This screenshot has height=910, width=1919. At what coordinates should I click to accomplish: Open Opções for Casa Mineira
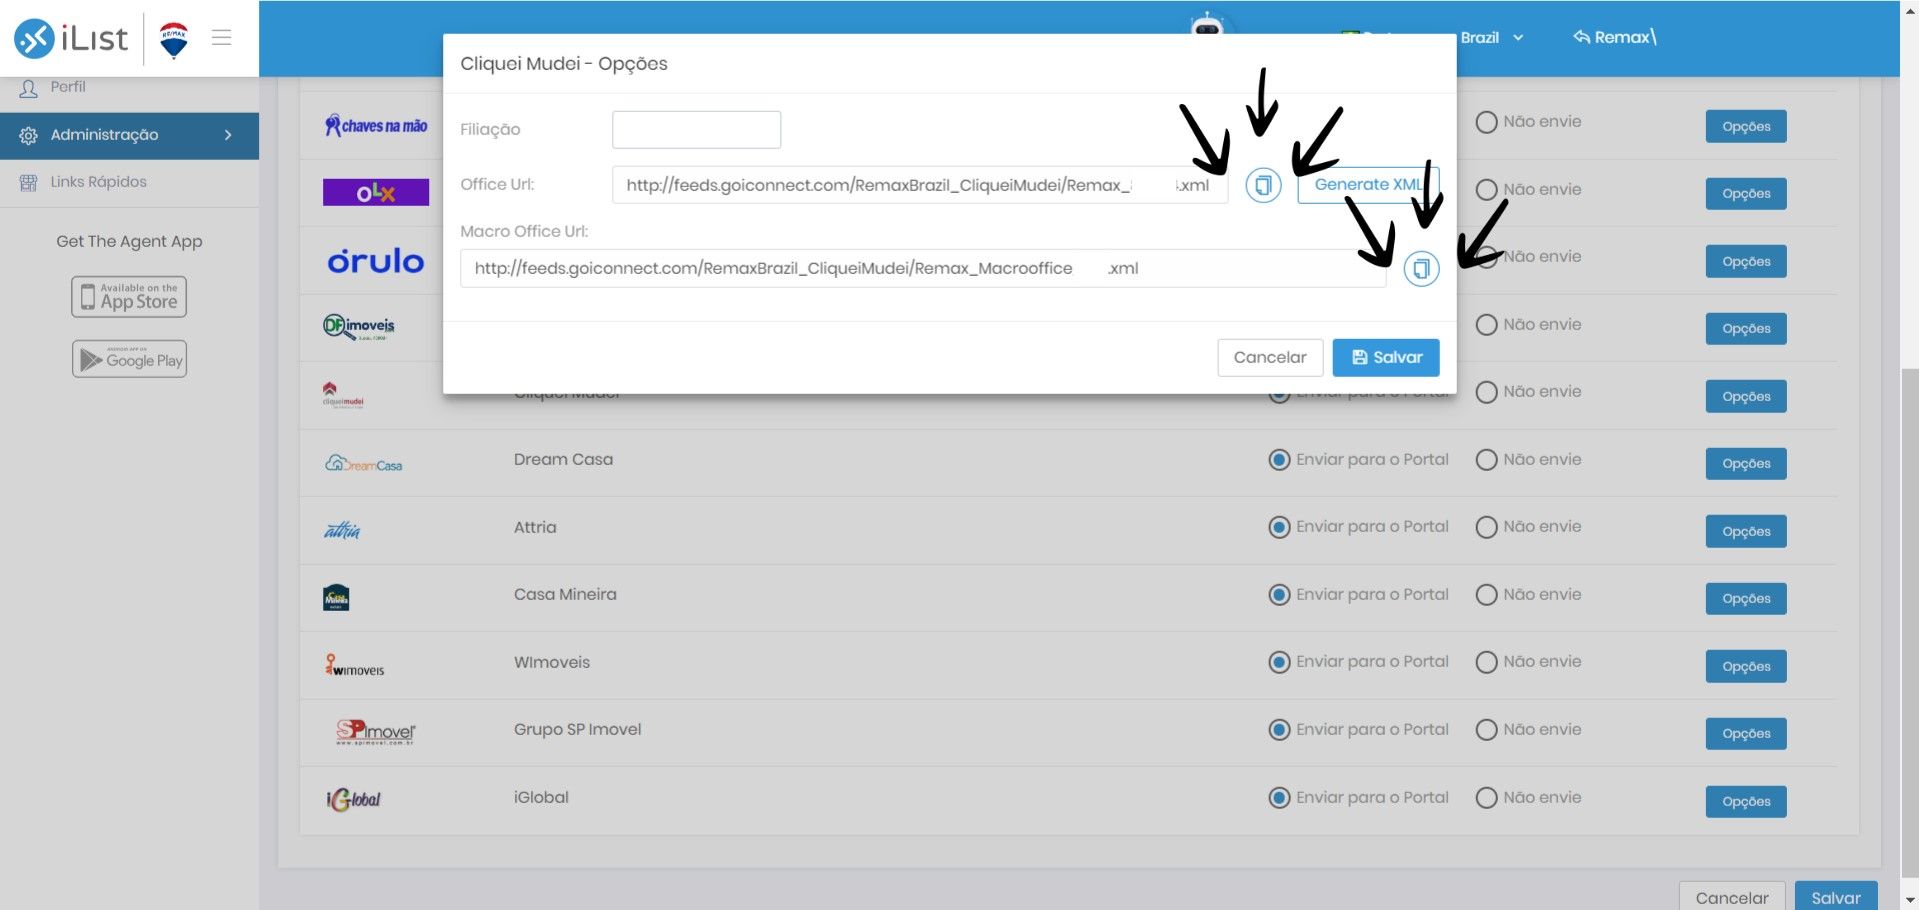coord(1746,599)
